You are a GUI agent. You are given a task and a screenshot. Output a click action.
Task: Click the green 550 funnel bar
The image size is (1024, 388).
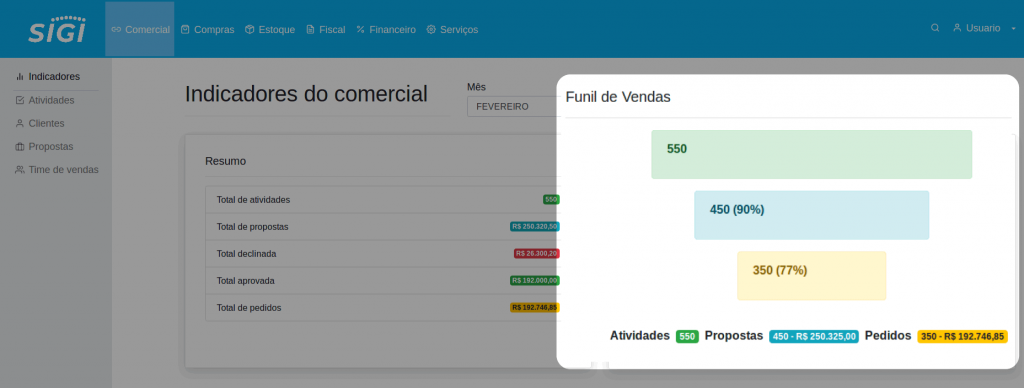coord(812,154)
